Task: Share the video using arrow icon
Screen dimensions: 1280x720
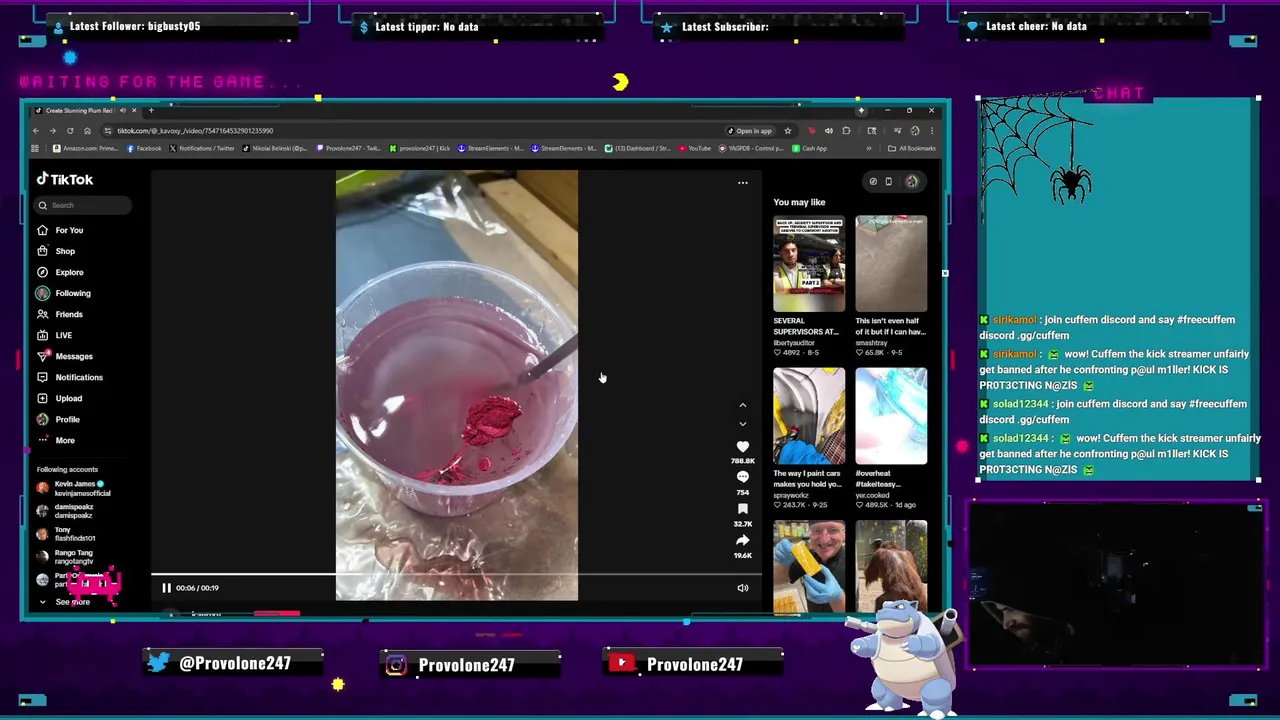Action: [x=742, y=541]
